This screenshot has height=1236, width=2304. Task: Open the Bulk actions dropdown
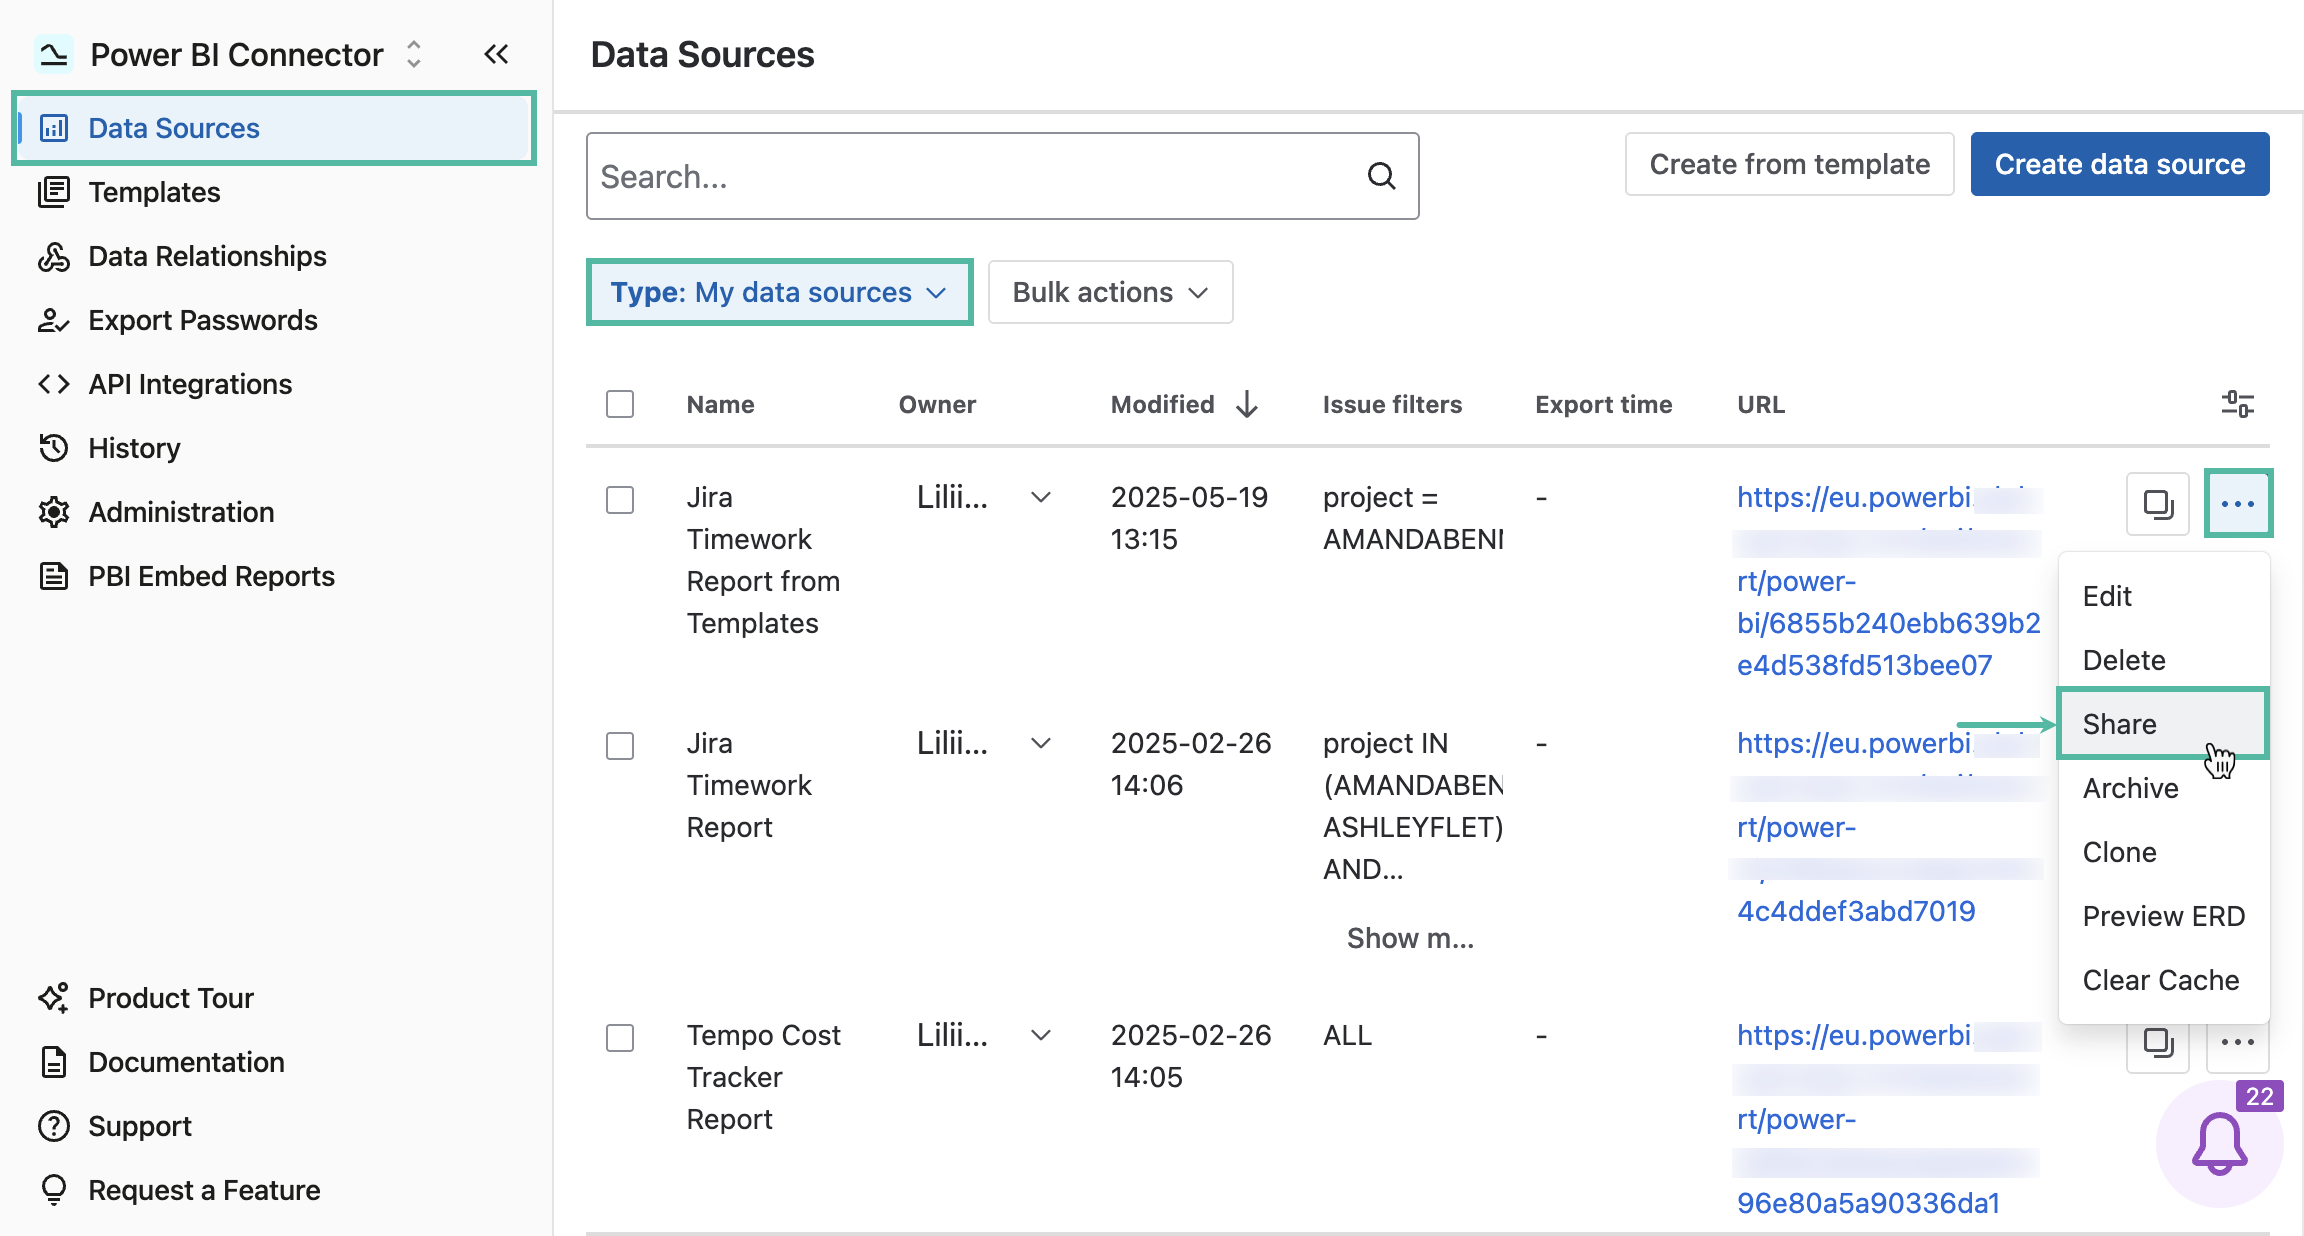1110,292
